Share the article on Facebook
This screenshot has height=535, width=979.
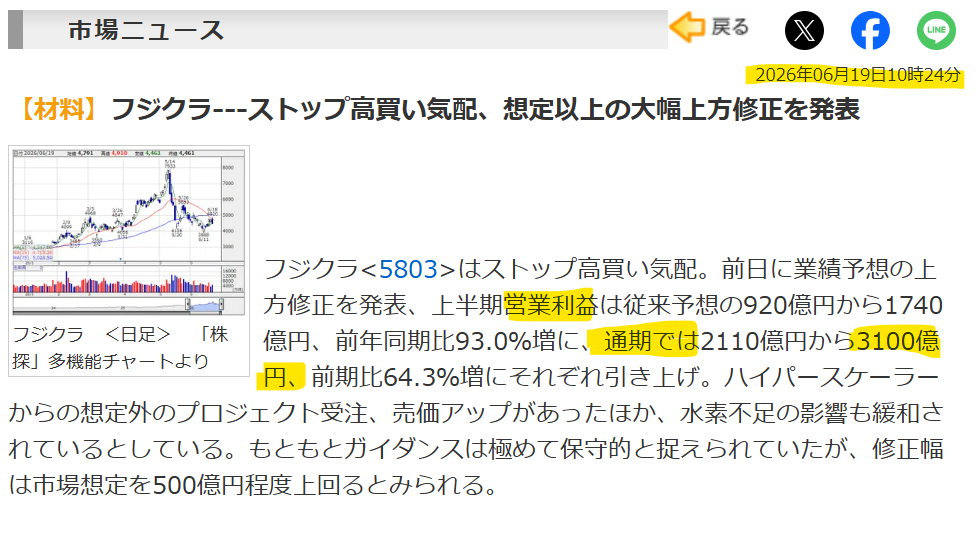click(870, 30)
